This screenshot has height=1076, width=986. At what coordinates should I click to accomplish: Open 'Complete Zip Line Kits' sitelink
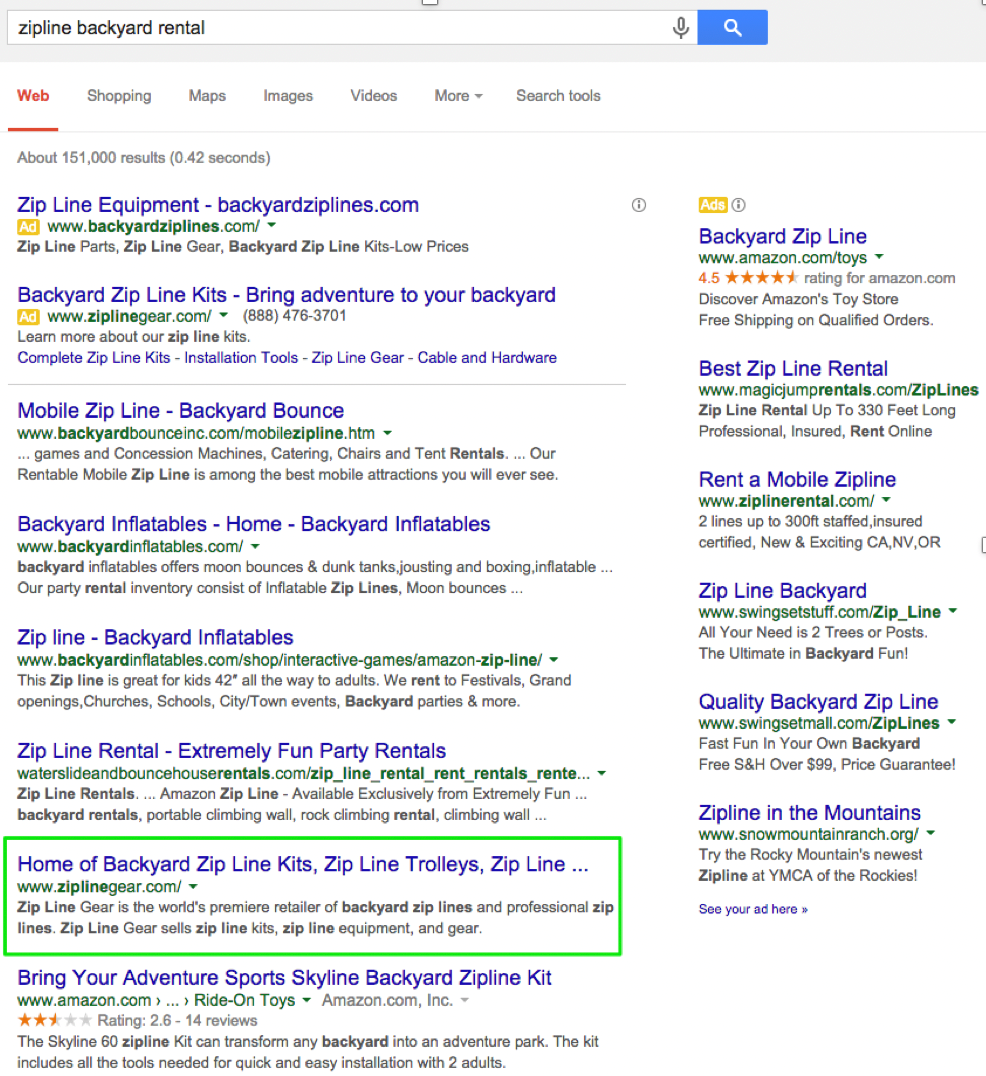pyautogui.click(x=94, y=358)
